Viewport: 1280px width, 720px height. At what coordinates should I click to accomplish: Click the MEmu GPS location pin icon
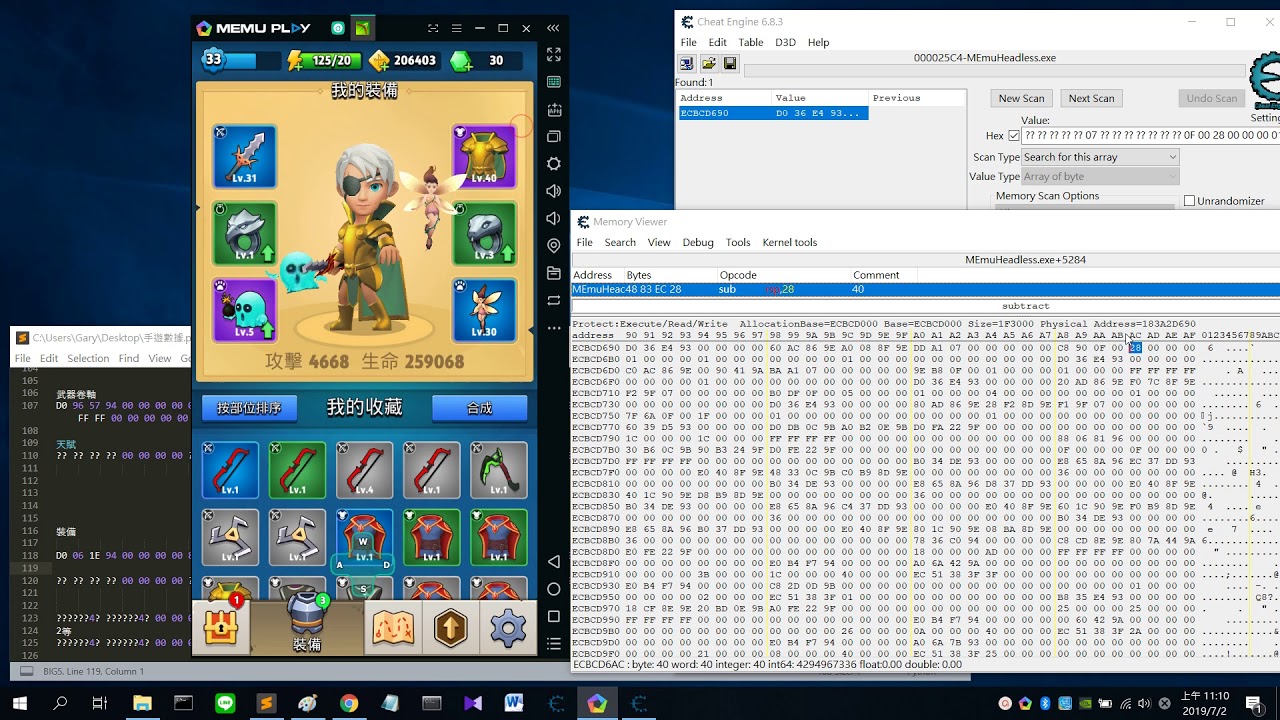[554, 246]
